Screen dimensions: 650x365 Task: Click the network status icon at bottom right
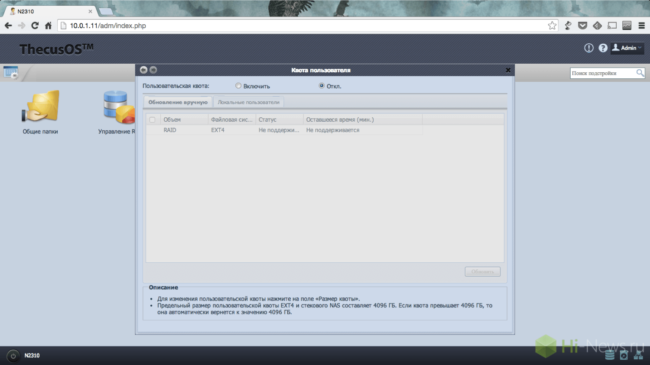[x=638, y=355]
